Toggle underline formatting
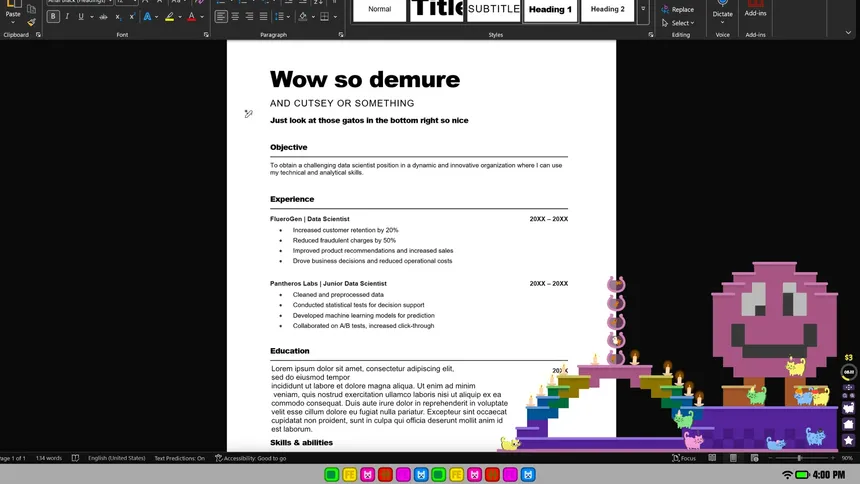 coord(81,17)
